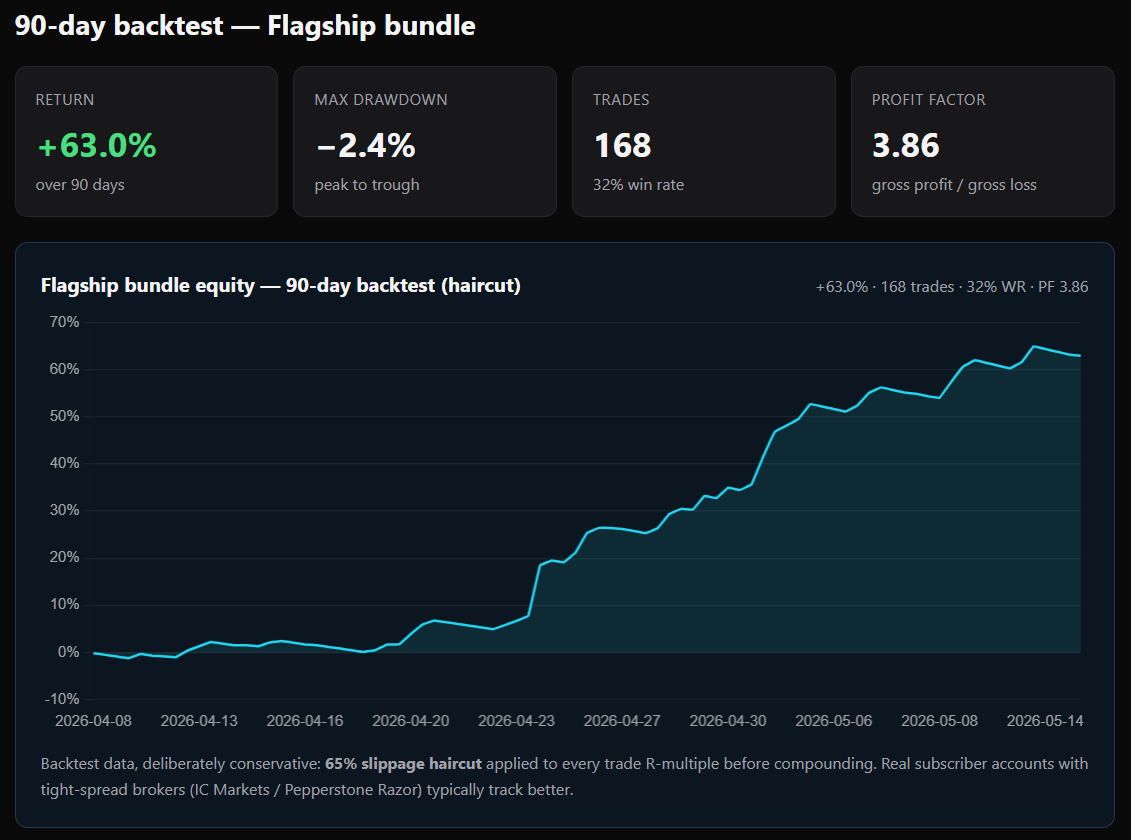Click the 168 trades figure
The height and width of the screenshot is (840, 1131).
[622, 146]
